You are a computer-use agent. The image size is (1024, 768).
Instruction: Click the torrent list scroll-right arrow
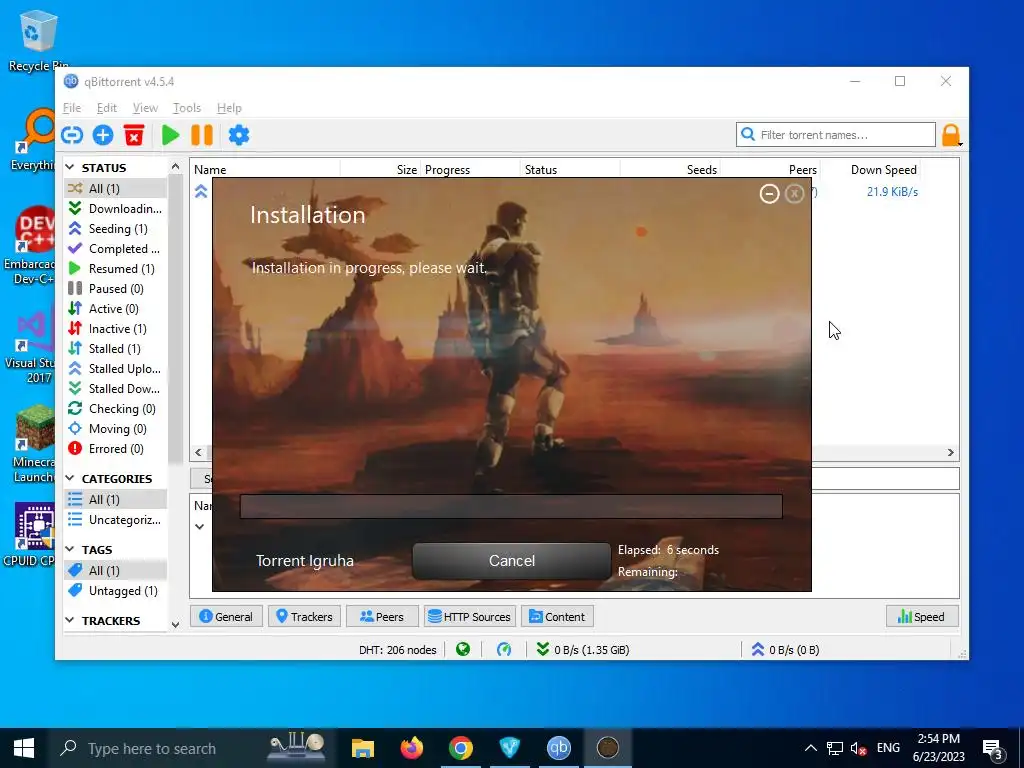[x=951, y=453]
